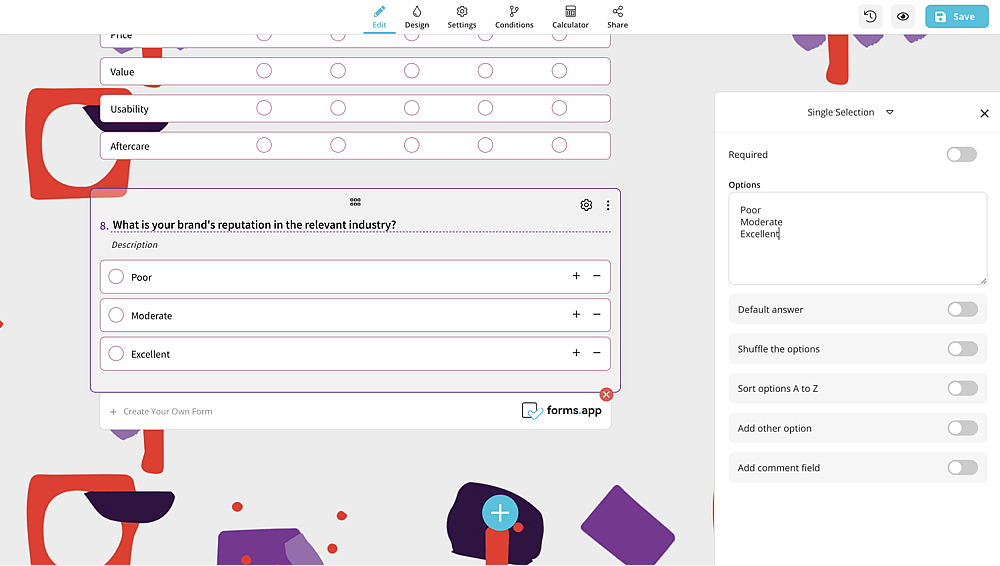Screen dimensions: 1000x566
Task: Add an option after Moderate with plus
Action: [x=576, y=314]
